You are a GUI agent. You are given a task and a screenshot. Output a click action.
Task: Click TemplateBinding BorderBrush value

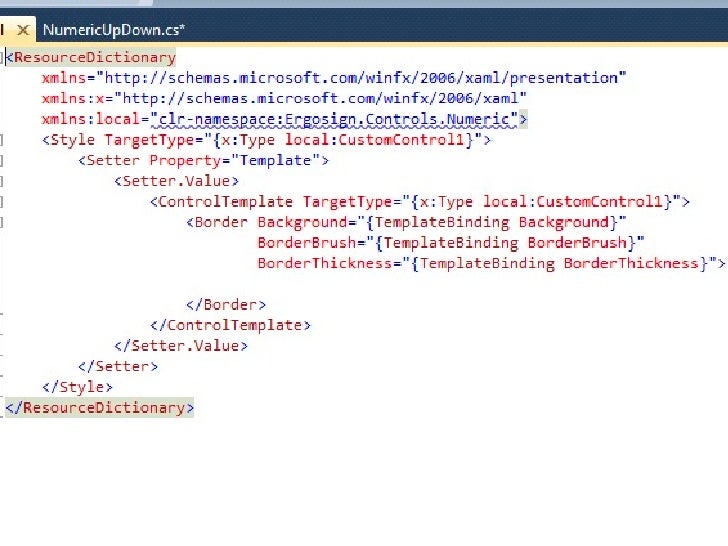(505, 243)
